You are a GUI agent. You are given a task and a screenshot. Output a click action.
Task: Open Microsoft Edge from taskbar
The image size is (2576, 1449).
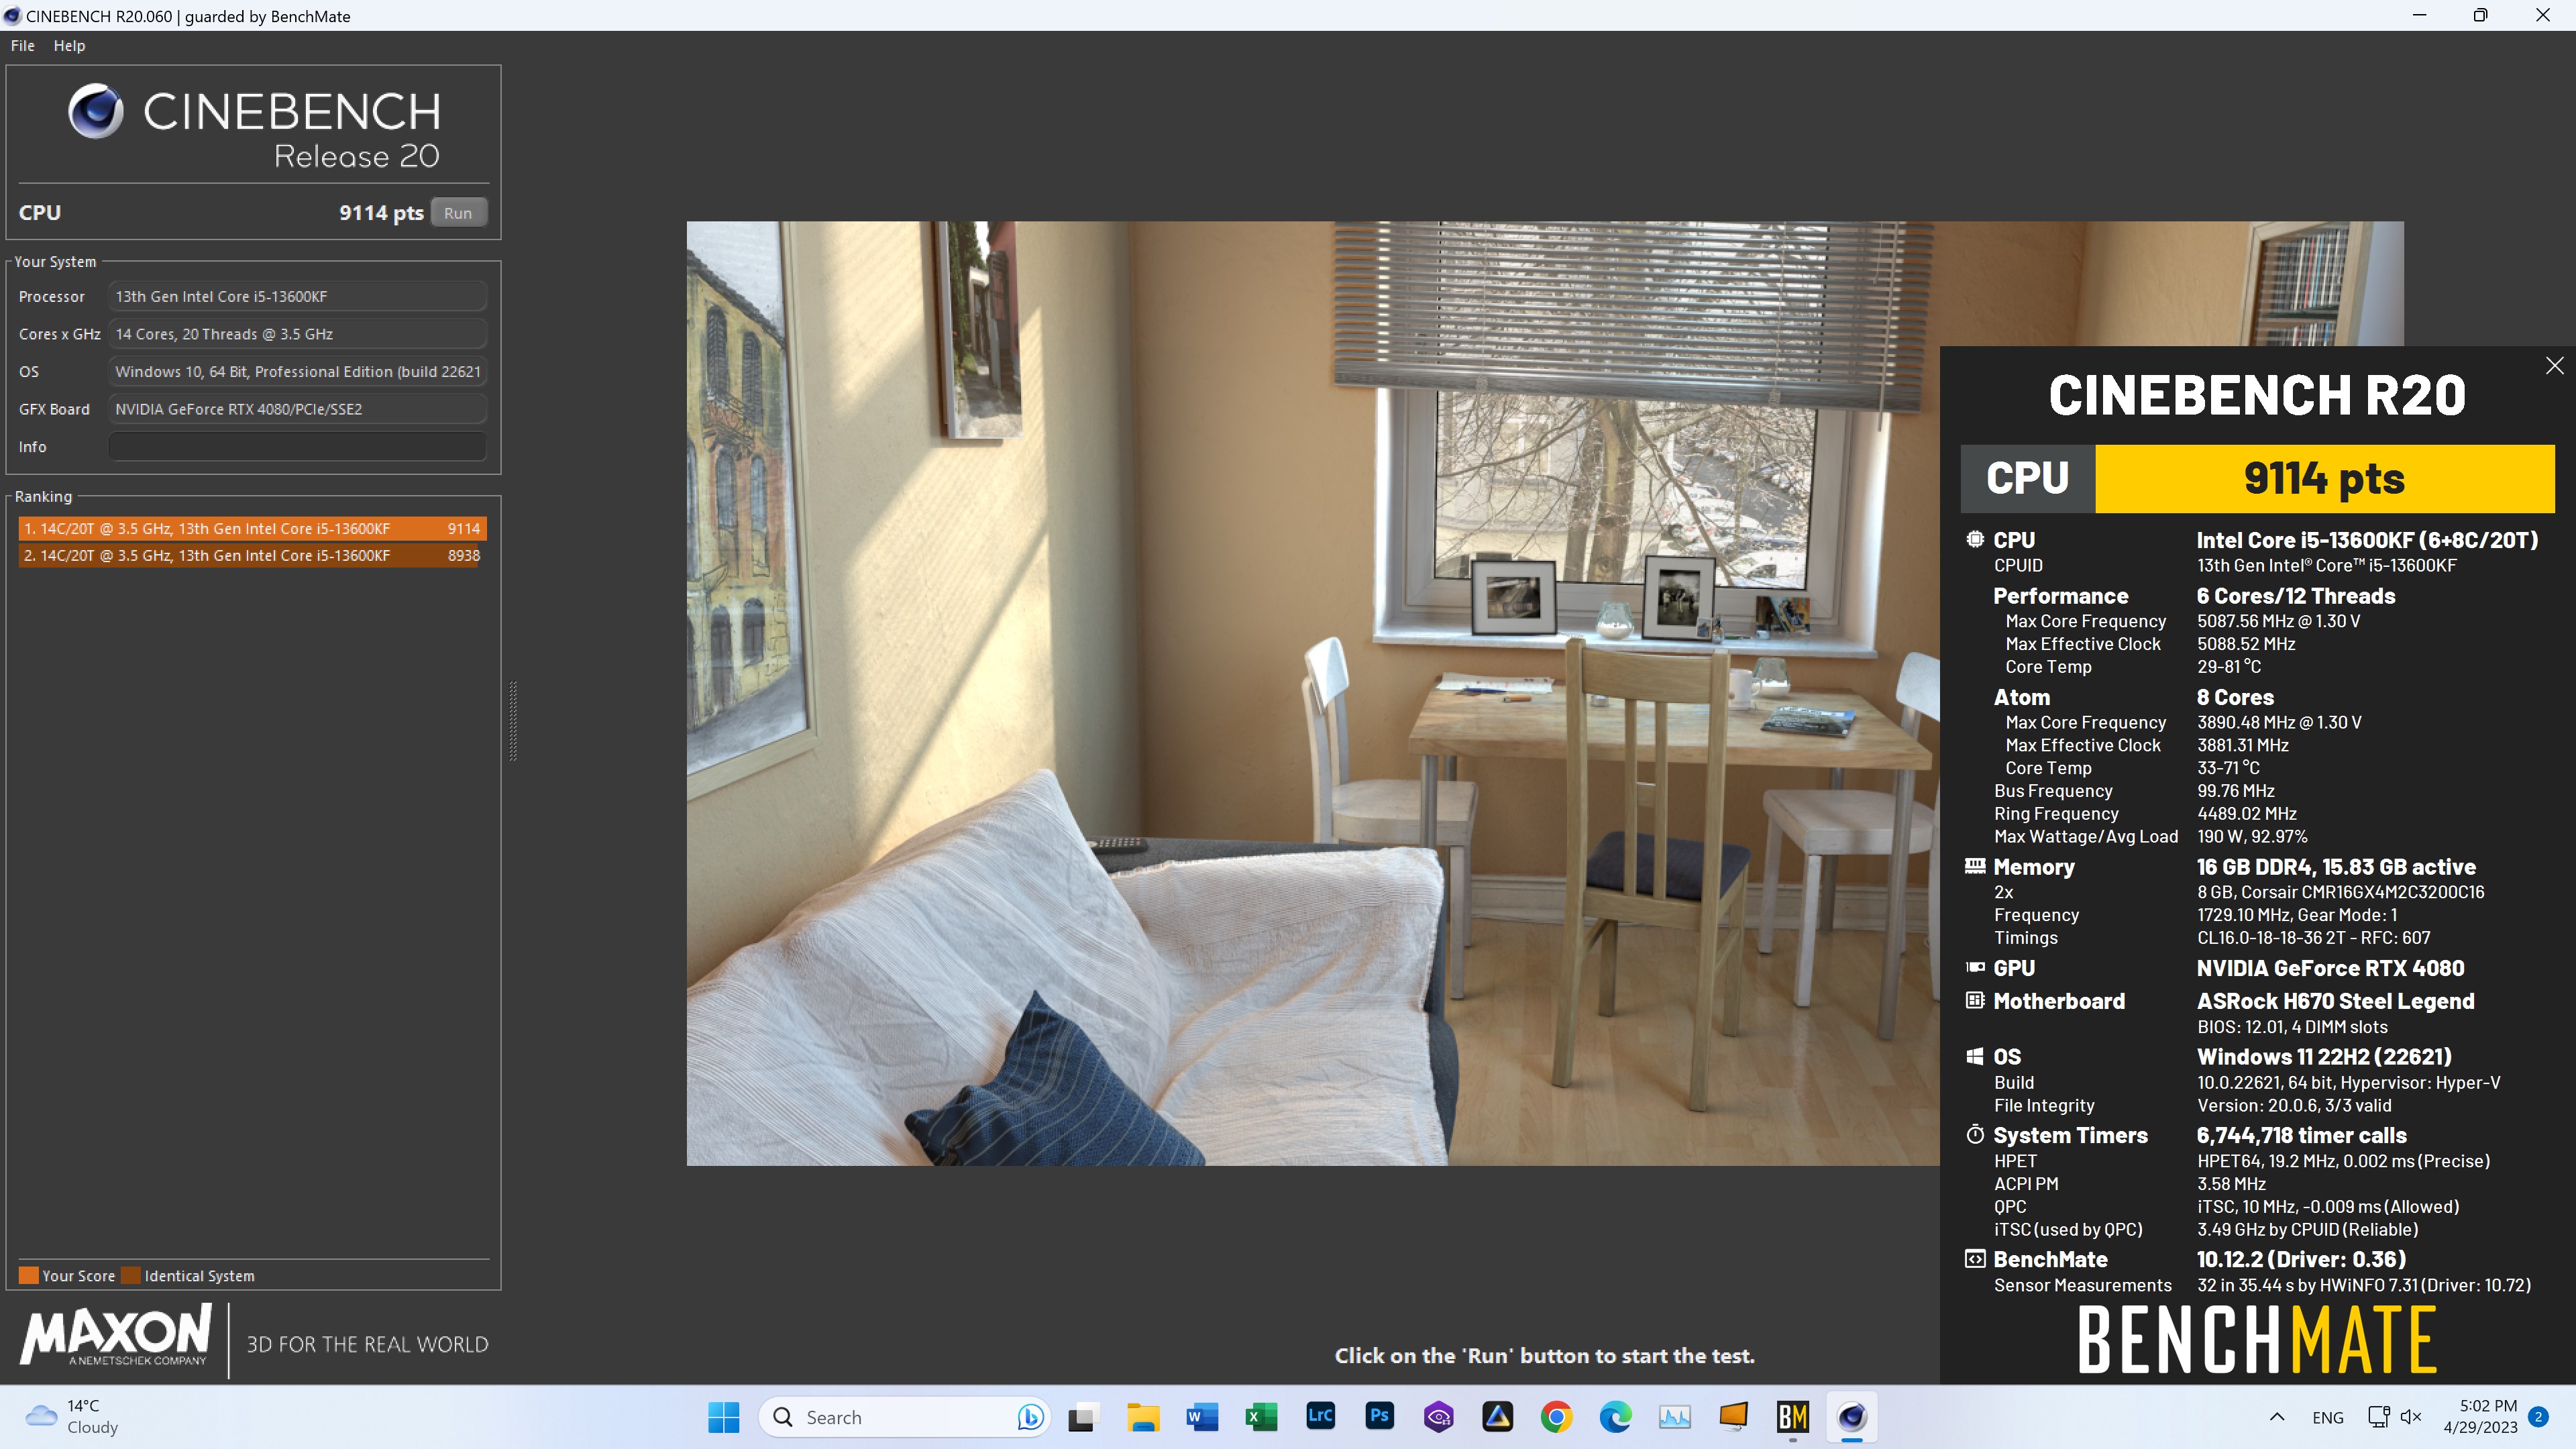(1615, 1417)
